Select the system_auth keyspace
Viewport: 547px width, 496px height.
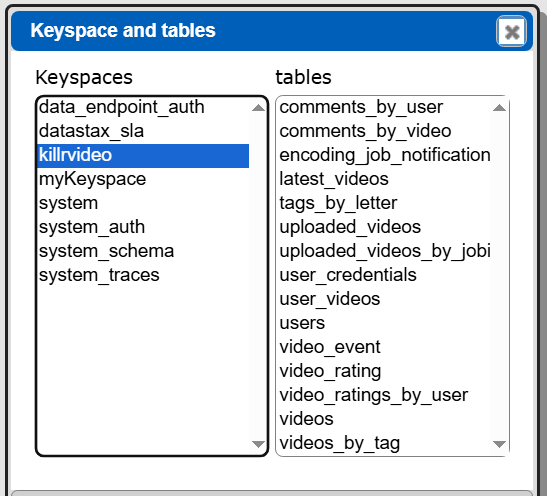tap(143, 227)
